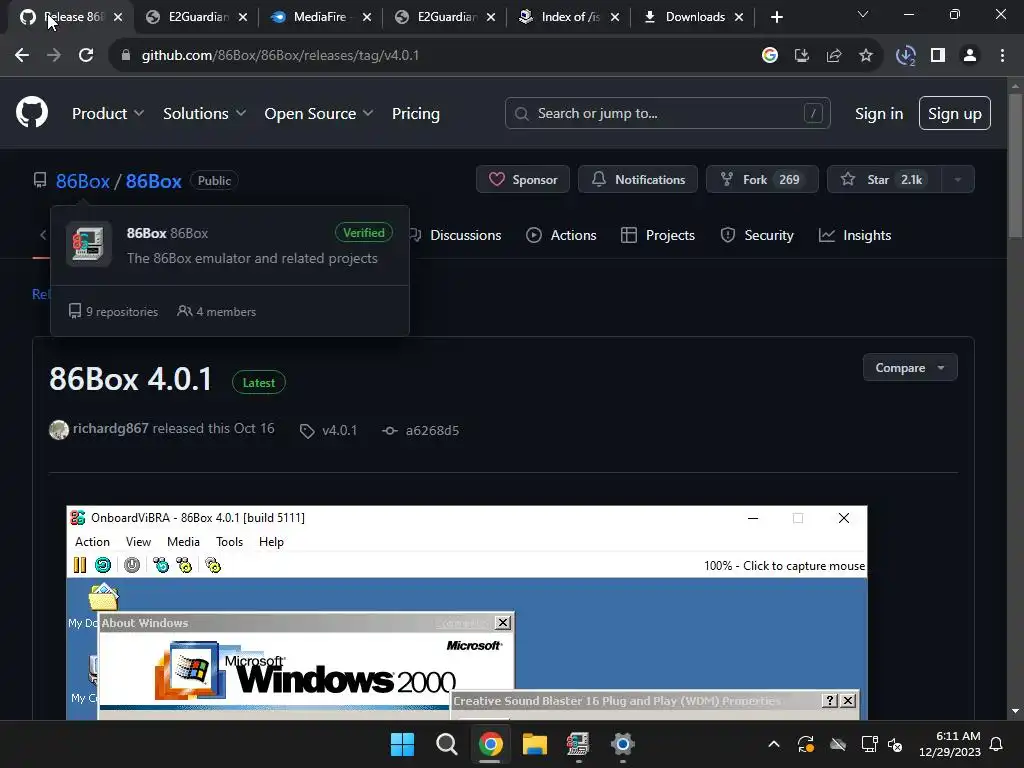Open the notification bell in the tray
Viewport: 1024px width, 768px height.
[x=997, y=744]
